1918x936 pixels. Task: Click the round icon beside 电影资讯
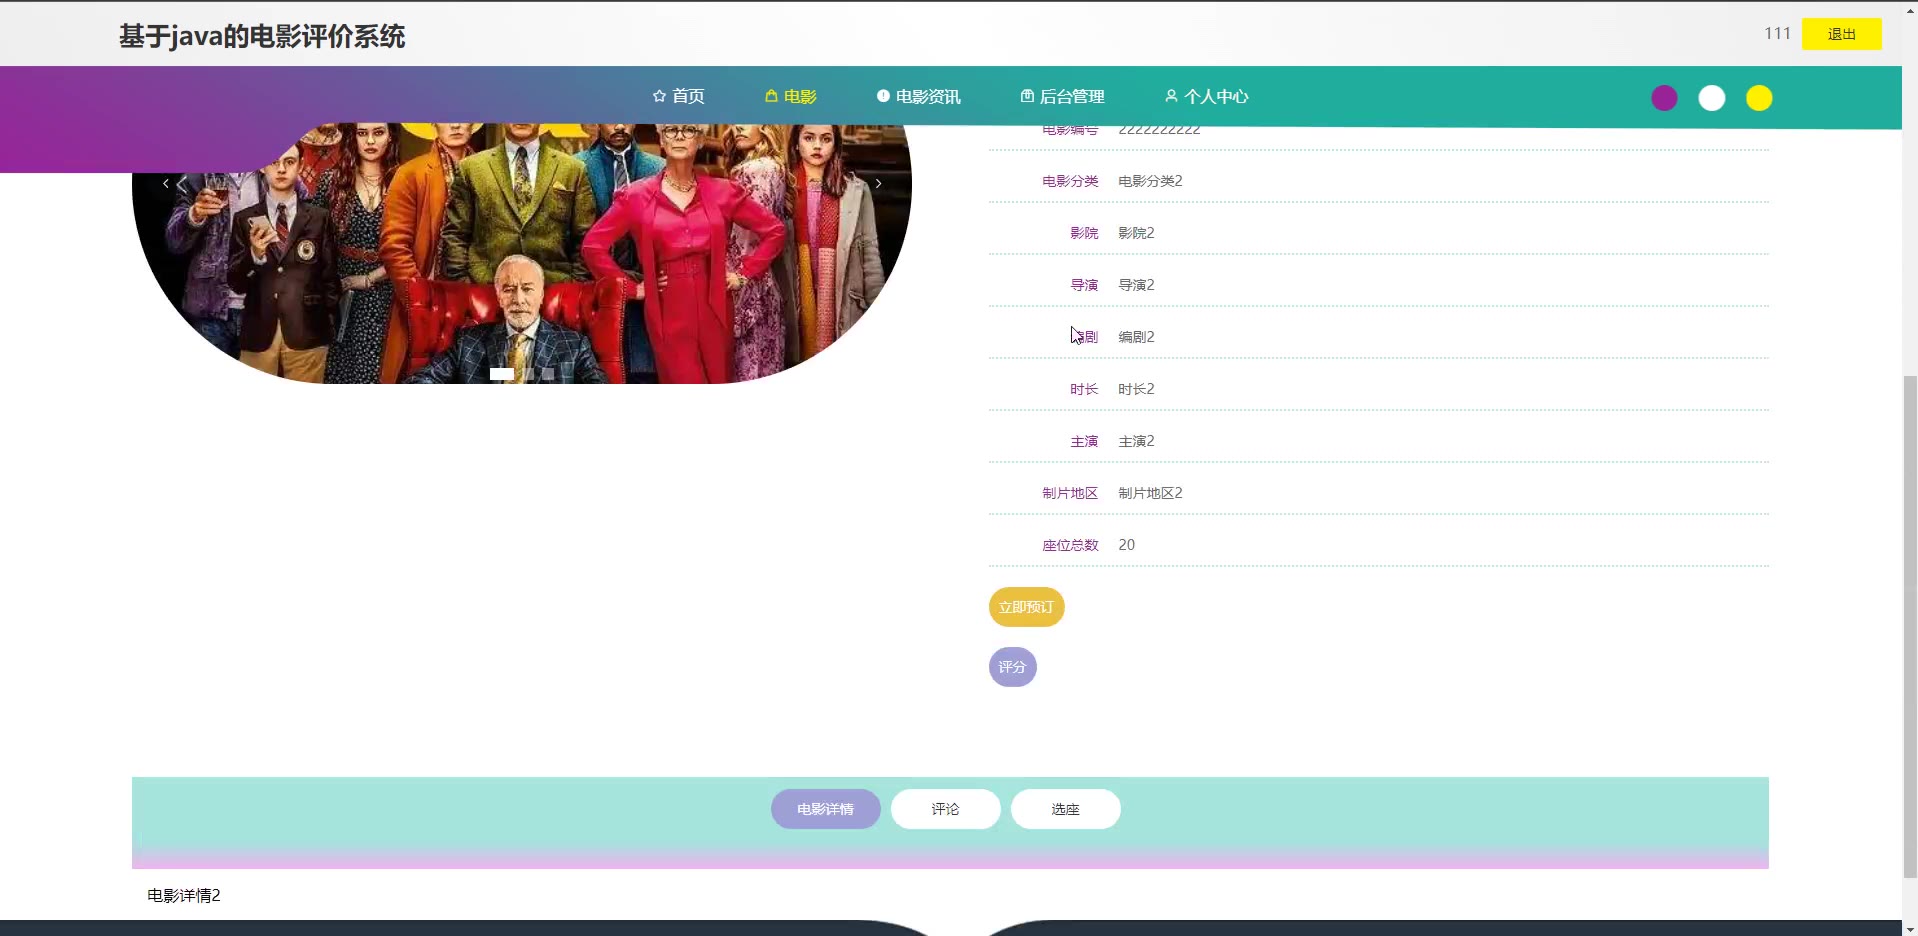tap(883, 96)
